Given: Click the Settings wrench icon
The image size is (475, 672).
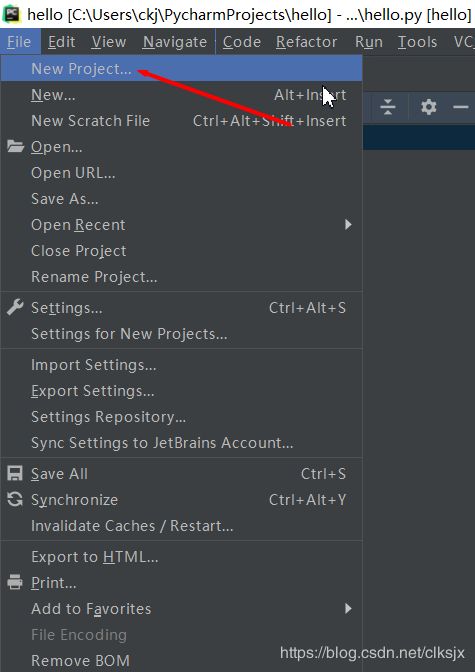Looking at the screenshot, I should point(15,307).
